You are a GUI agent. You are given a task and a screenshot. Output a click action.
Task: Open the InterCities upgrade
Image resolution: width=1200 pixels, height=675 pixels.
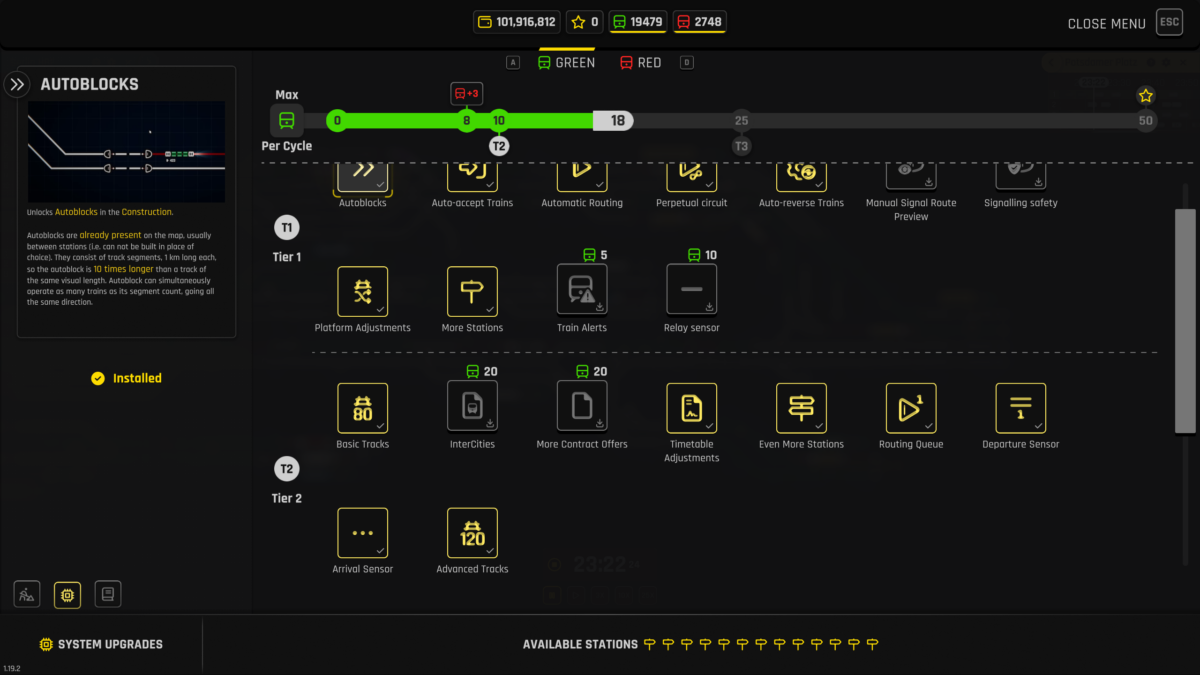click(x=471, y=408)
